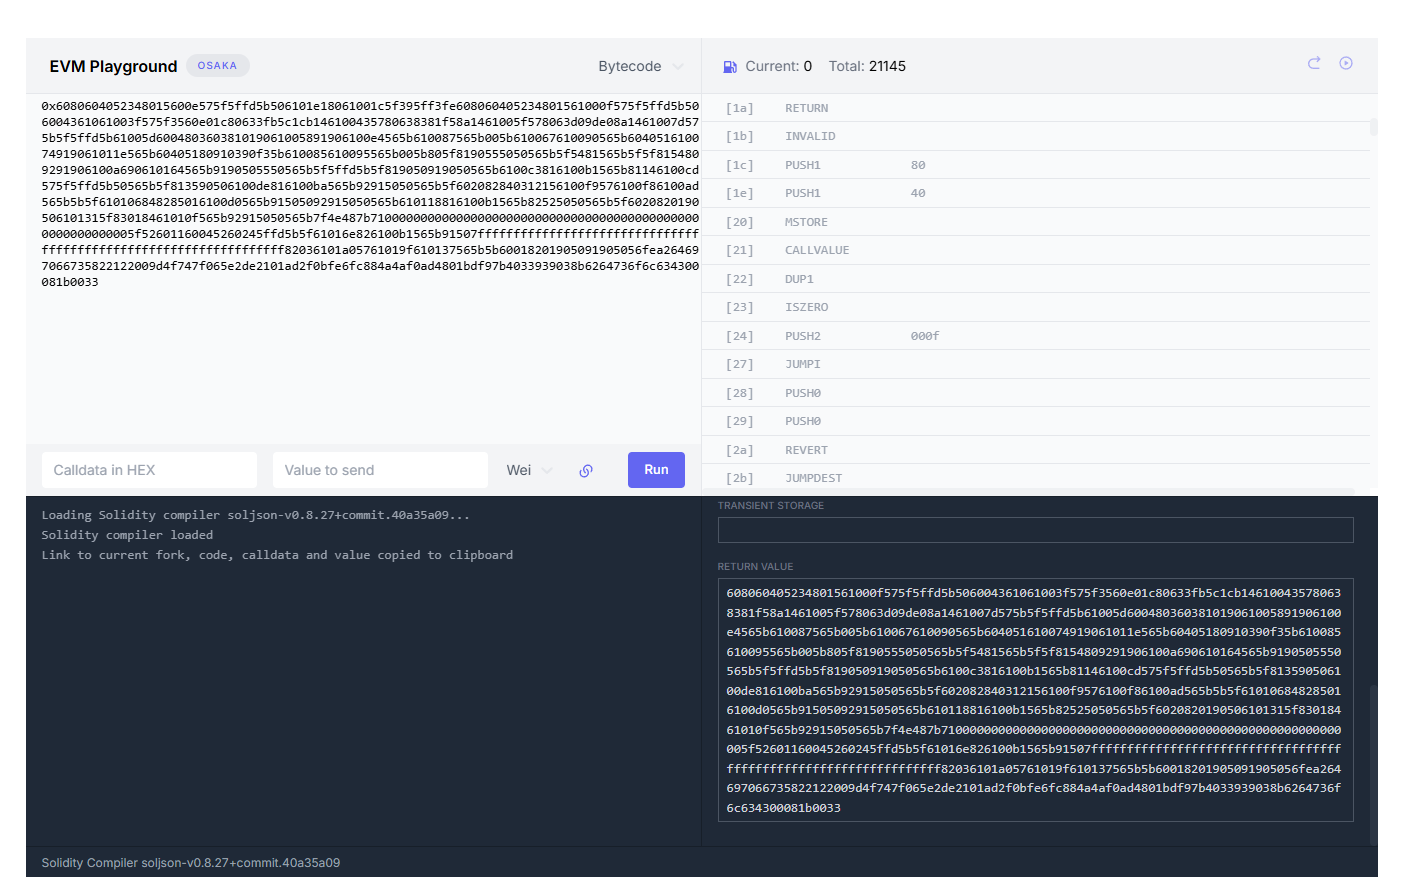Image resolution: width=1402 pixels, height=877 pixels.
Task: Click the Solidity Compiler status bar label
Action: (189, 862)
